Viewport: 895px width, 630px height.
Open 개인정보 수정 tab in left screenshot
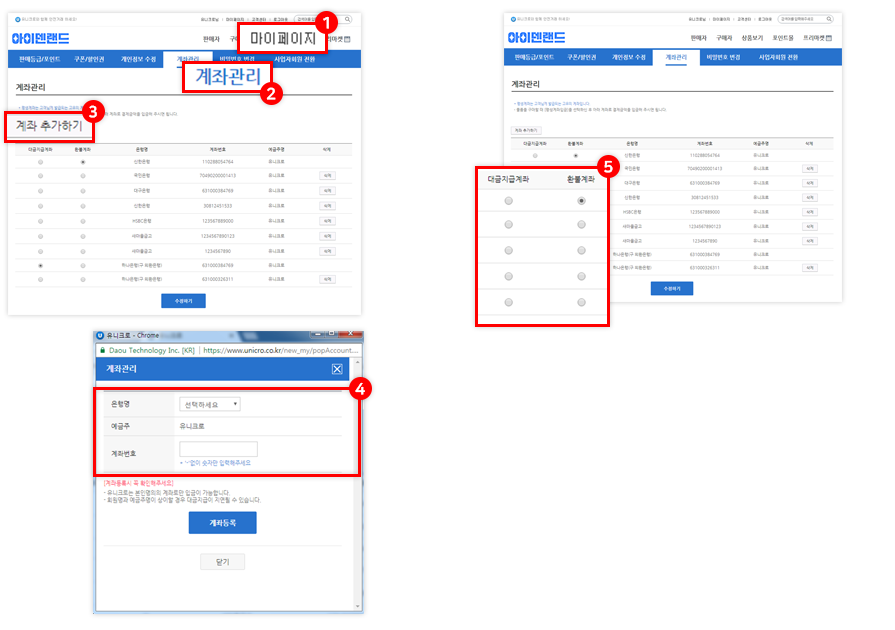click(138, 59)
